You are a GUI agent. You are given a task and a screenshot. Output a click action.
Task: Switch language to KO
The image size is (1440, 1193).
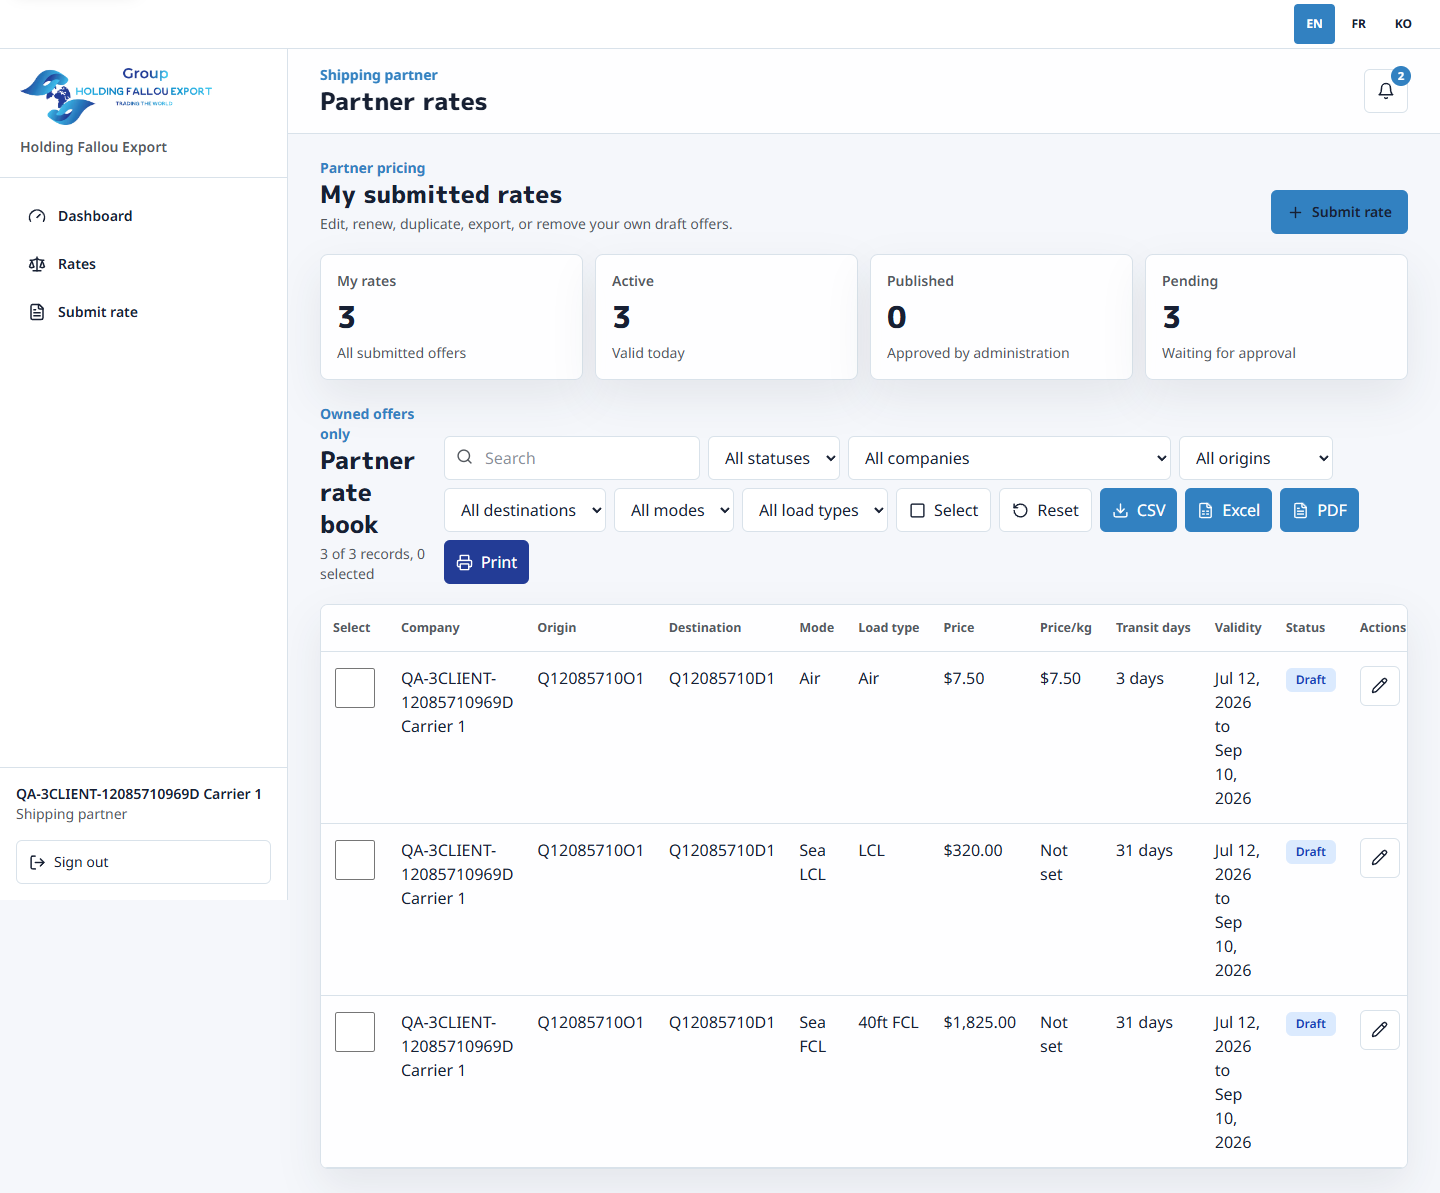pos(1403,24)
